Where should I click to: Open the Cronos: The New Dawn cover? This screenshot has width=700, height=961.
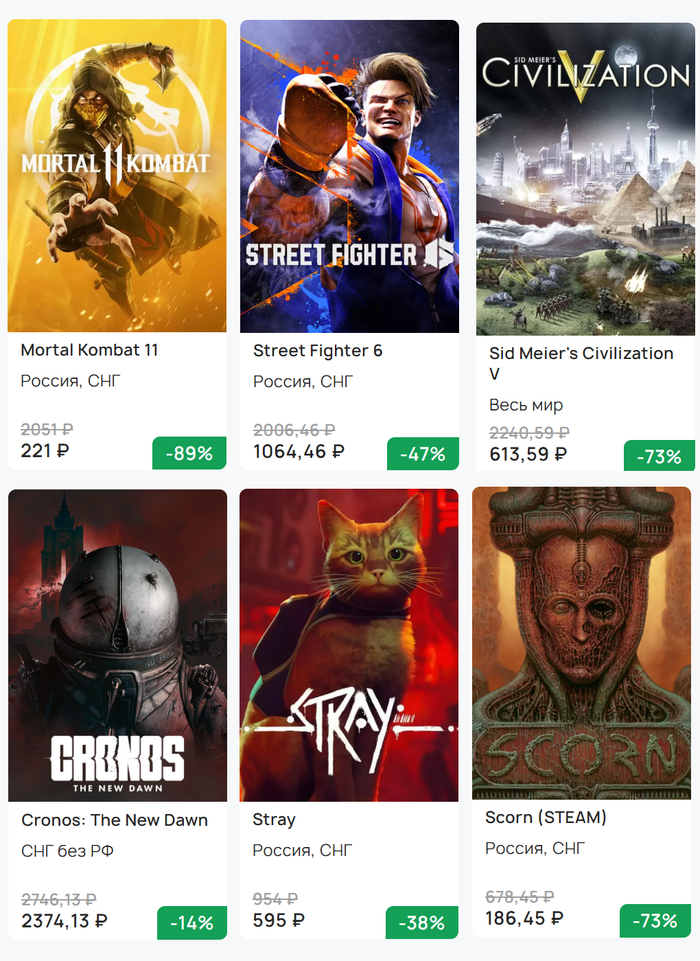pyautogui.click(x=117, y=645)
